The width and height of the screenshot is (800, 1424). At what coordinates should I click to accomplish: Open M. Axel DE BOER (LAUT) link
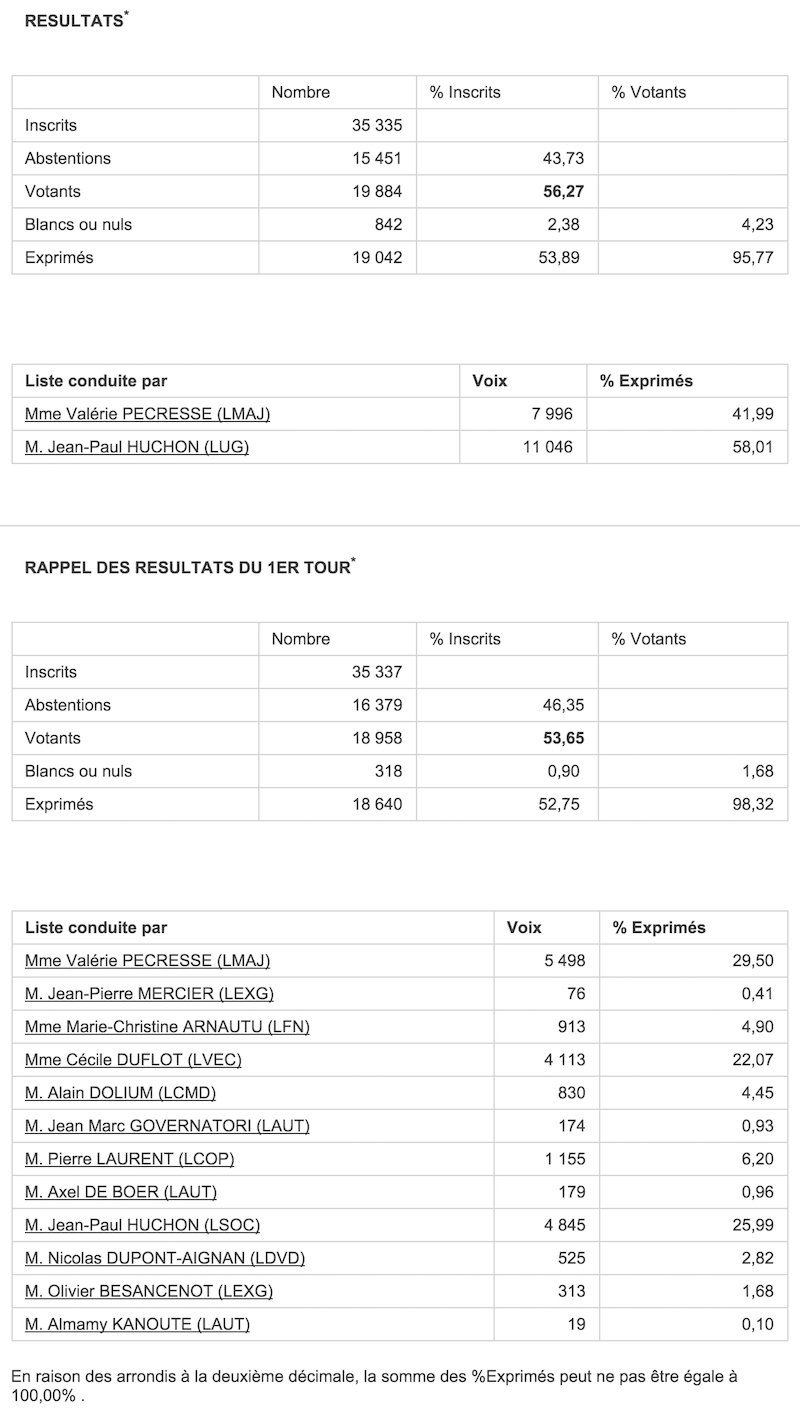pos(121,1192)
